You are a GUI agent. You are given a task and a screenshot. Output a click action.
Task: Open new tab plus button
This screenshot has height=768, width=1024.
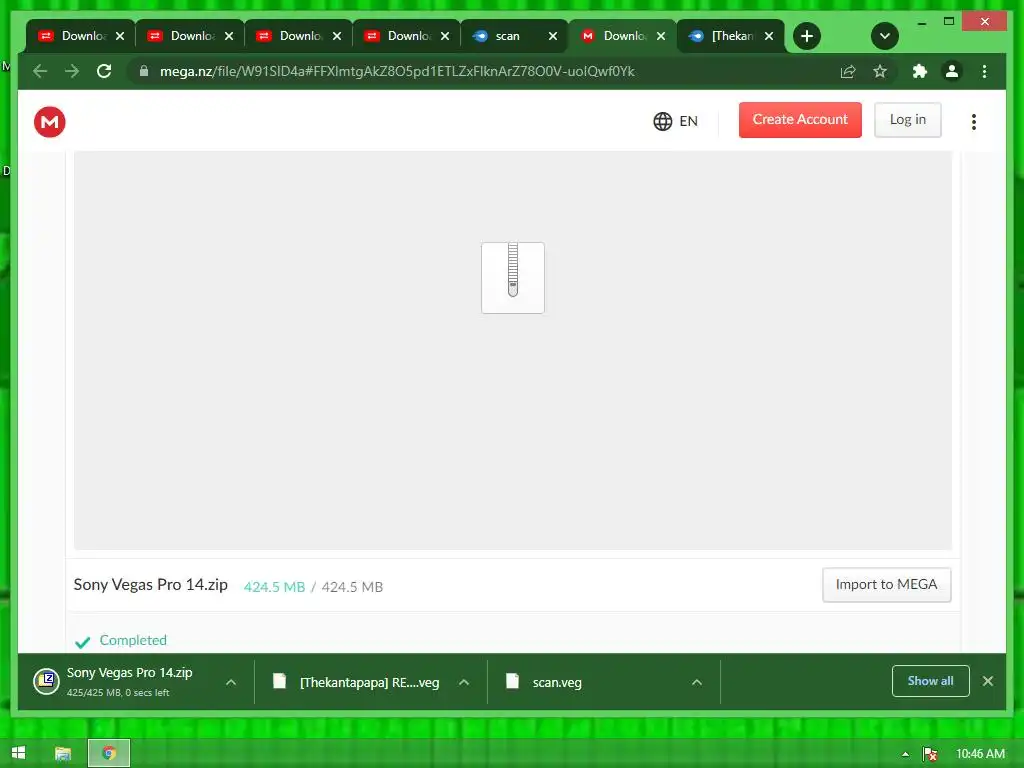pos(807,36)
